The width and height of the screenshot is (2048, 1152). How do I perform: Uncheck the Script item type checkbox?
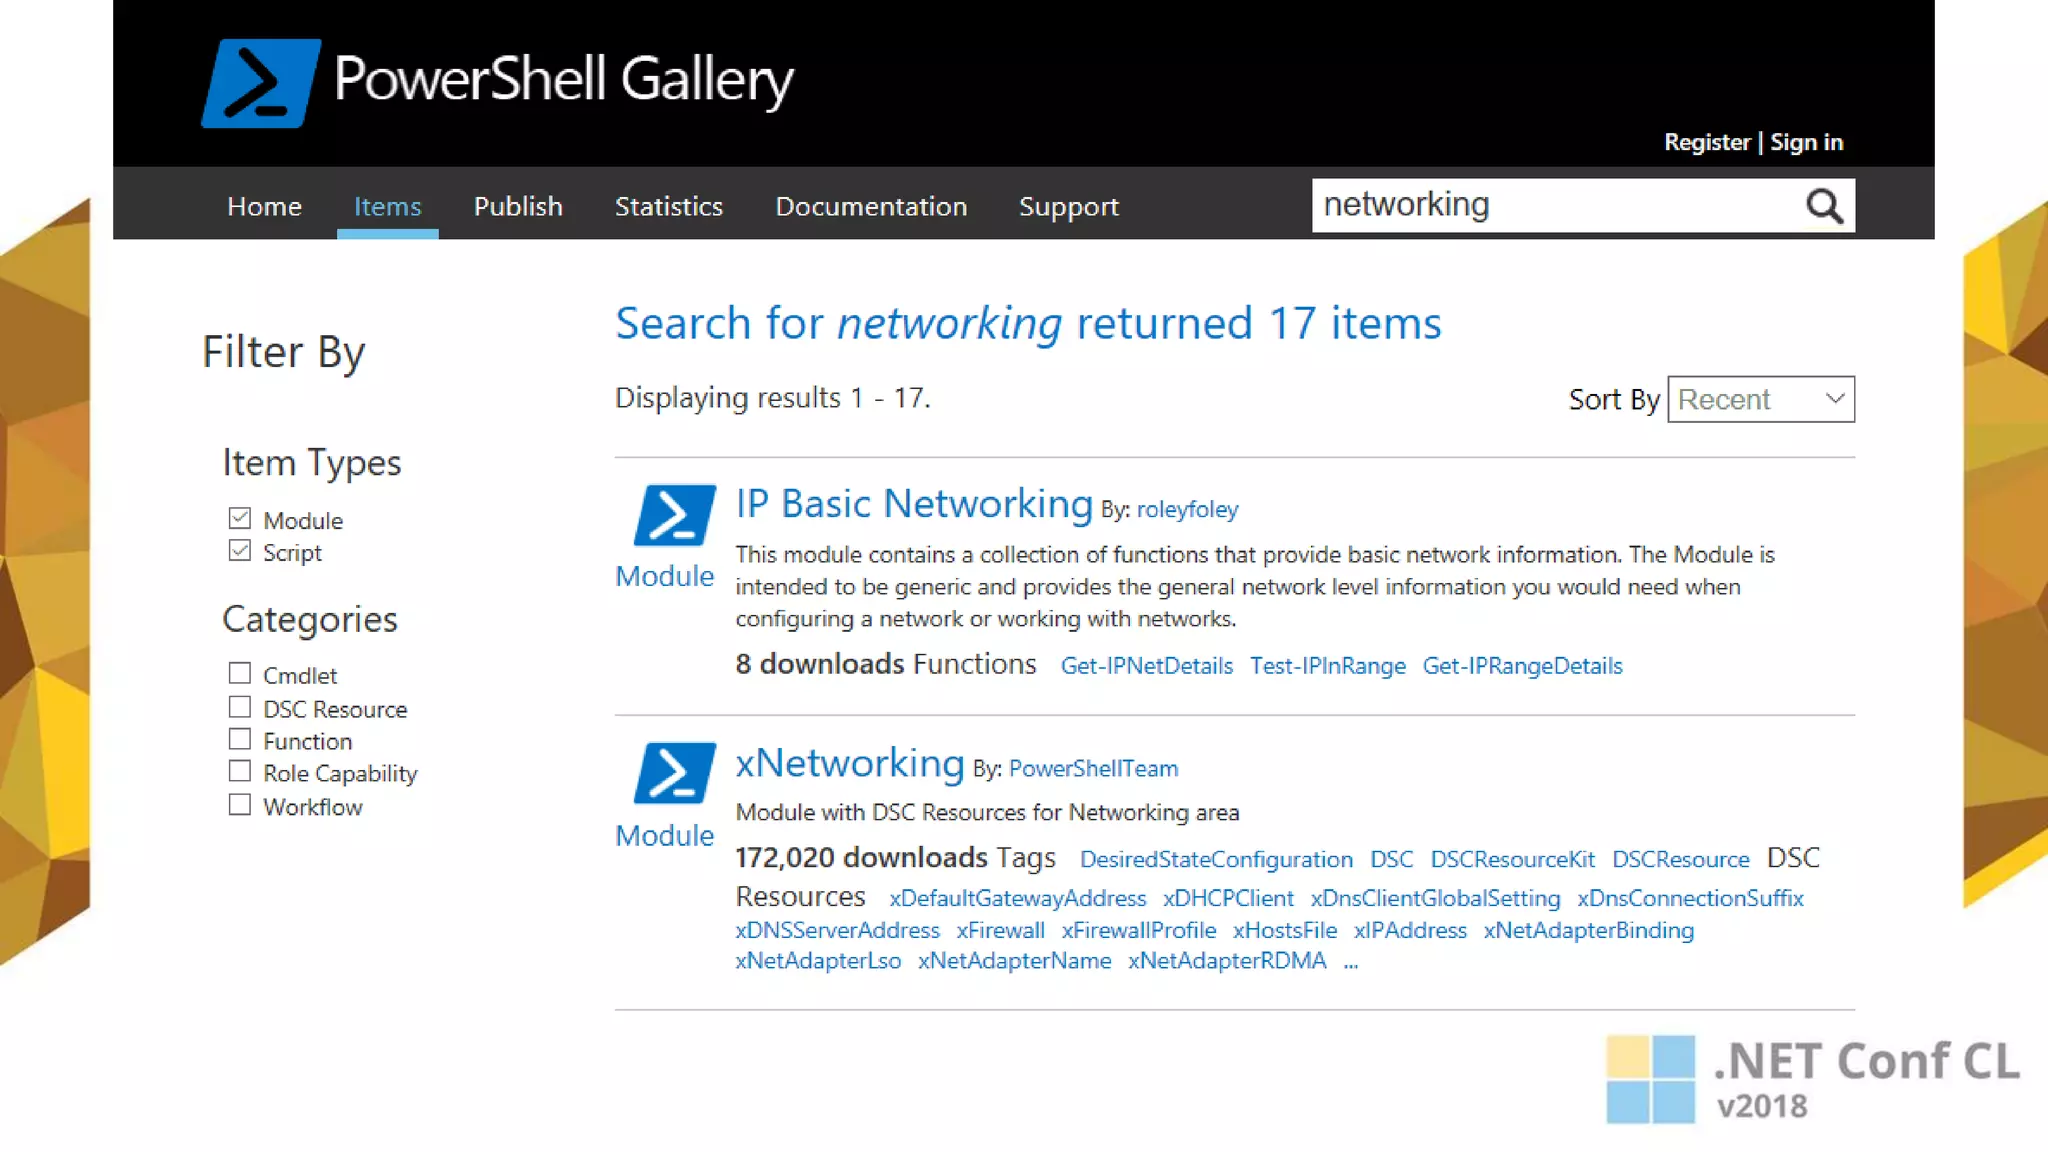pos(240,551)
